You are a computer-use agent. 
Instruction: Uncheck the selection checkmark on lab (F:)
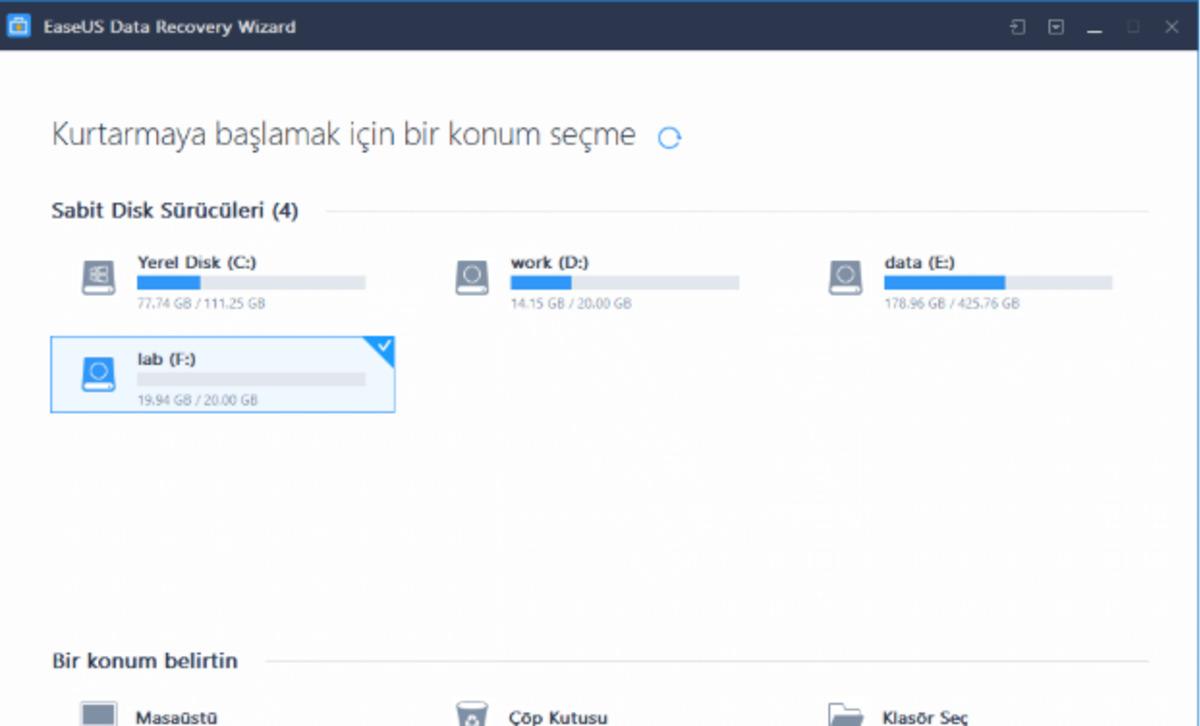(383, 347)
